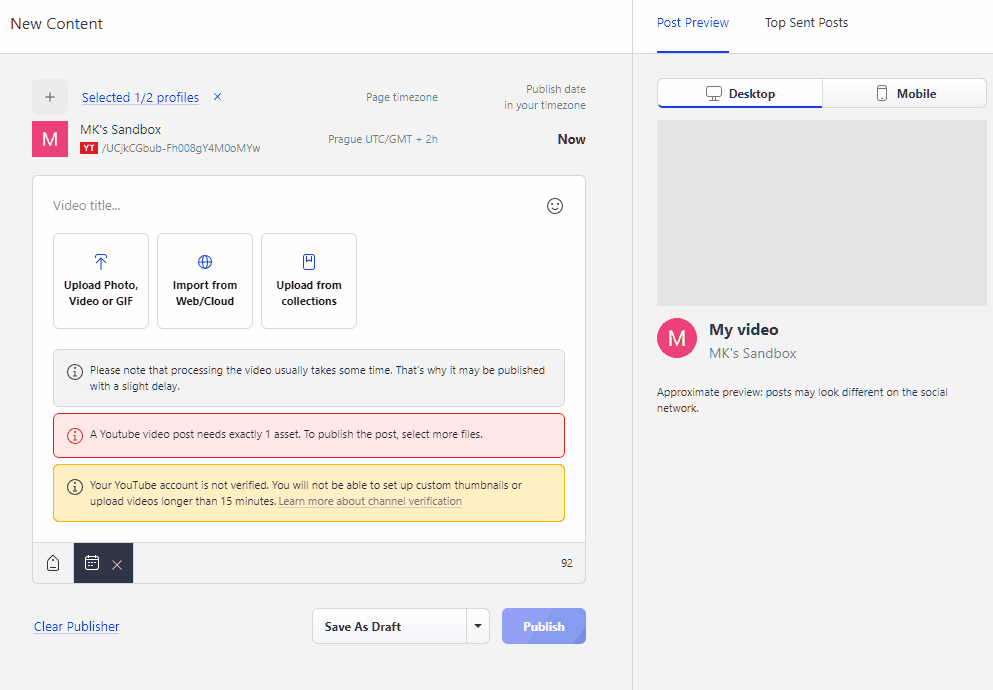
Task: Open the emoji picker smiley icon
Action: (x=555, y=206)
